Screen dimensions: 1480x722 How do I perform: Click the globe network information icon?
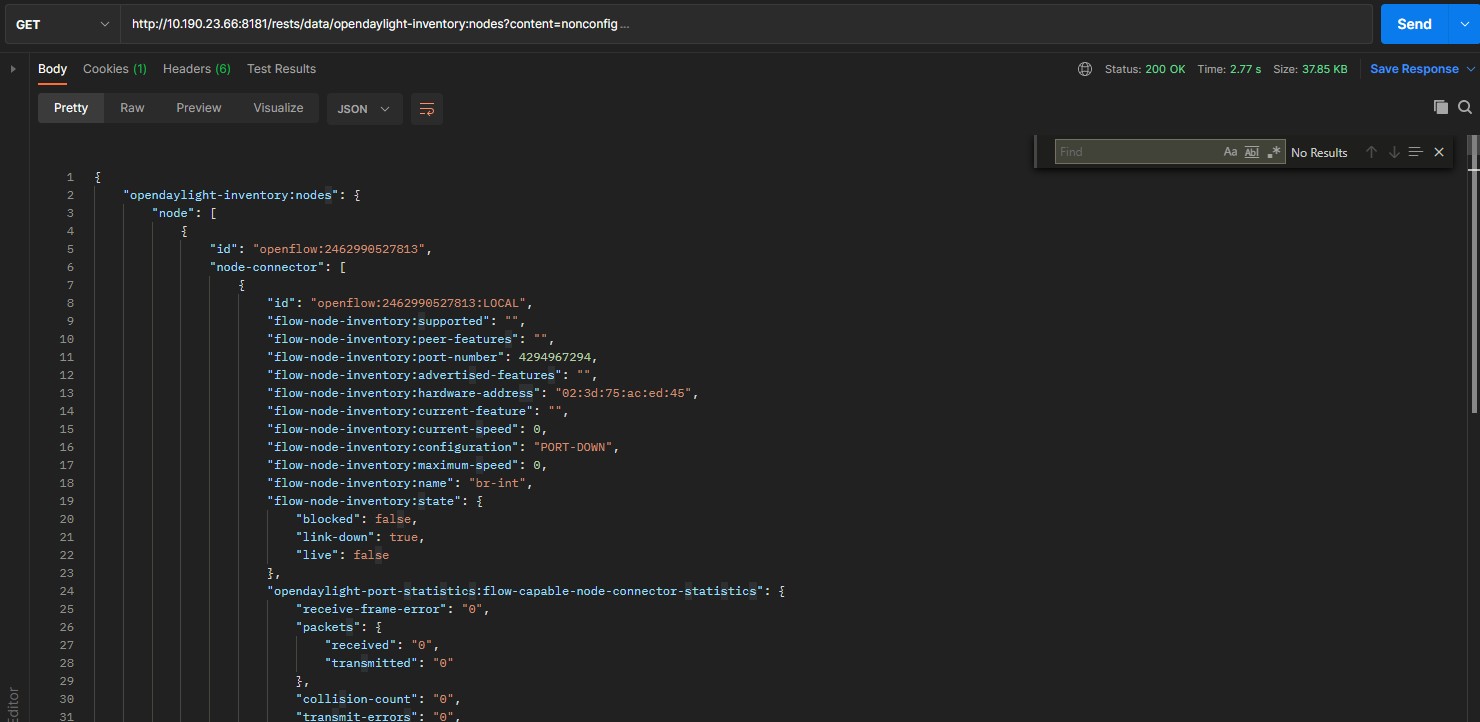click(1085, 69)
